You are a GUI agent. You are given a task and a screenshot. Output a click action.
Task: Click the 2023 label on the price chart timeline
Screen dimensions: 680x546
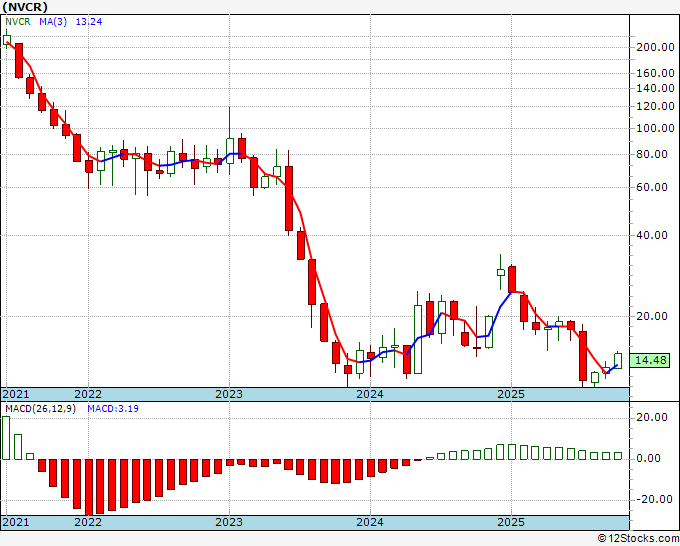click(x=229, y=394)
